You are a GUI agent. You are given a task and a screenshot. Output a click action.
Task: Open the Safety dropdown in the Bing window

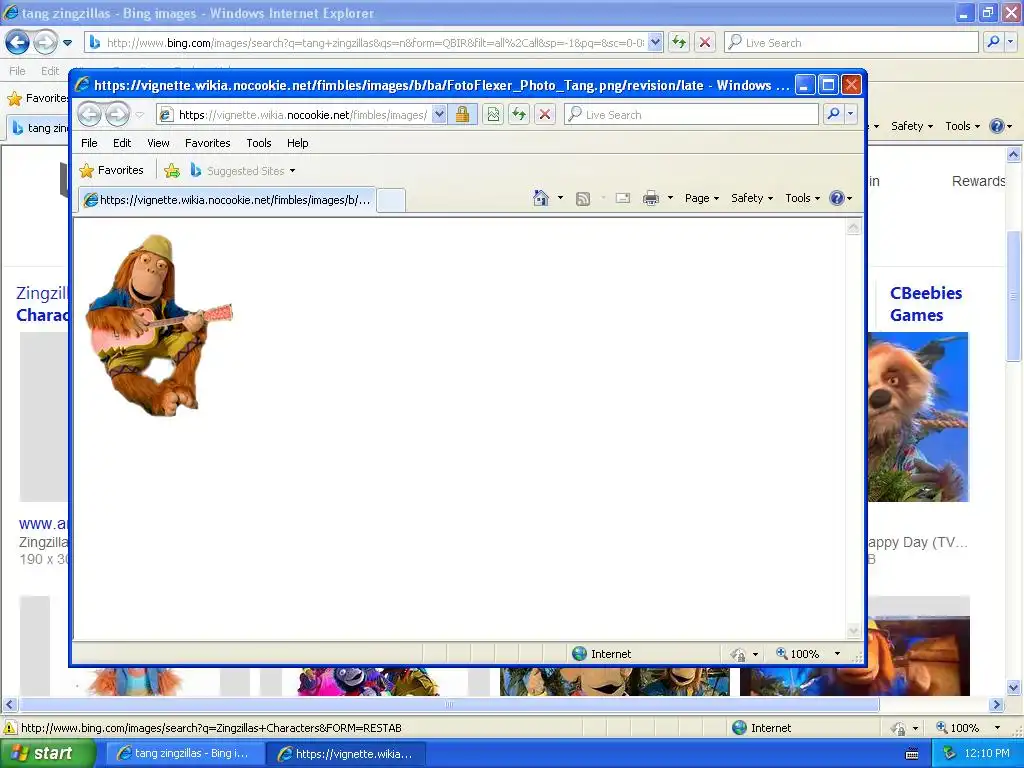[912, 126]
